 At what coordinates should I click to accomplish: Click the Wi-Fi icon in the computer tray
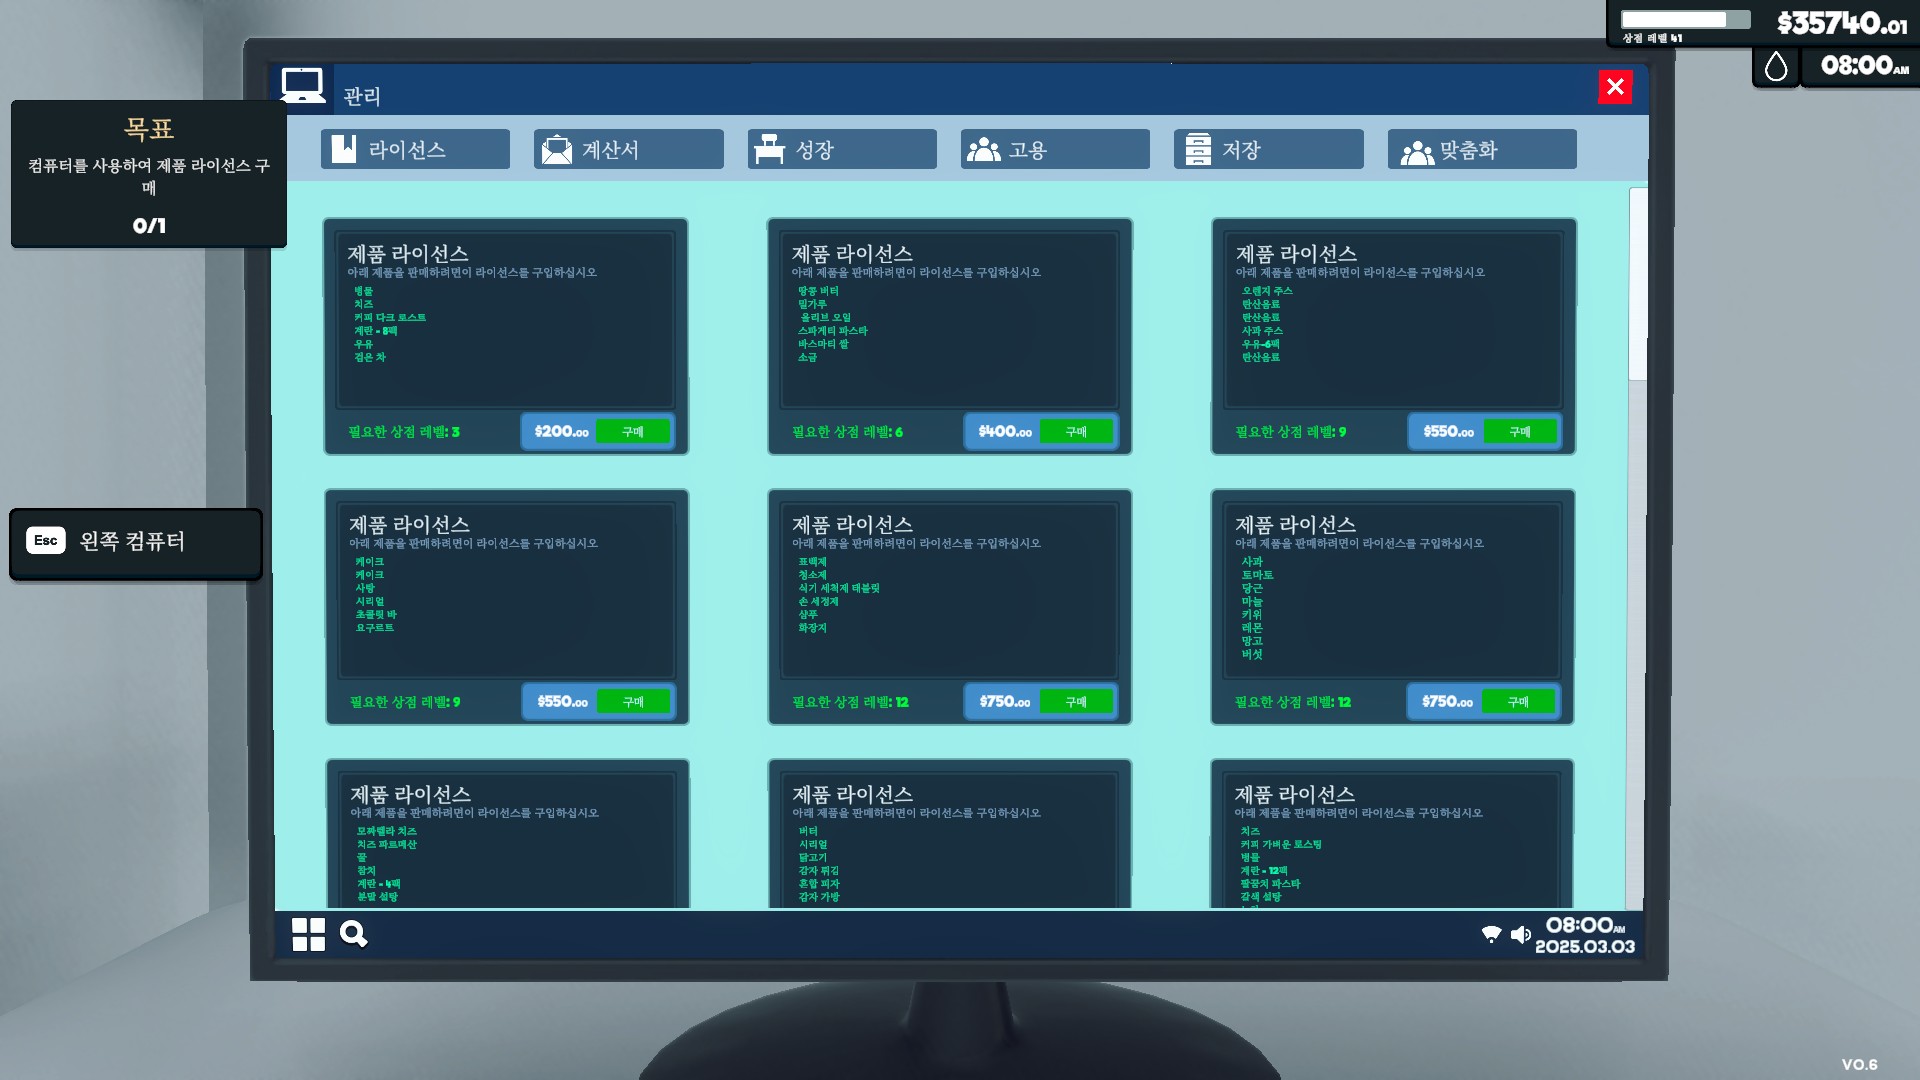click(x=1491, y=934)
